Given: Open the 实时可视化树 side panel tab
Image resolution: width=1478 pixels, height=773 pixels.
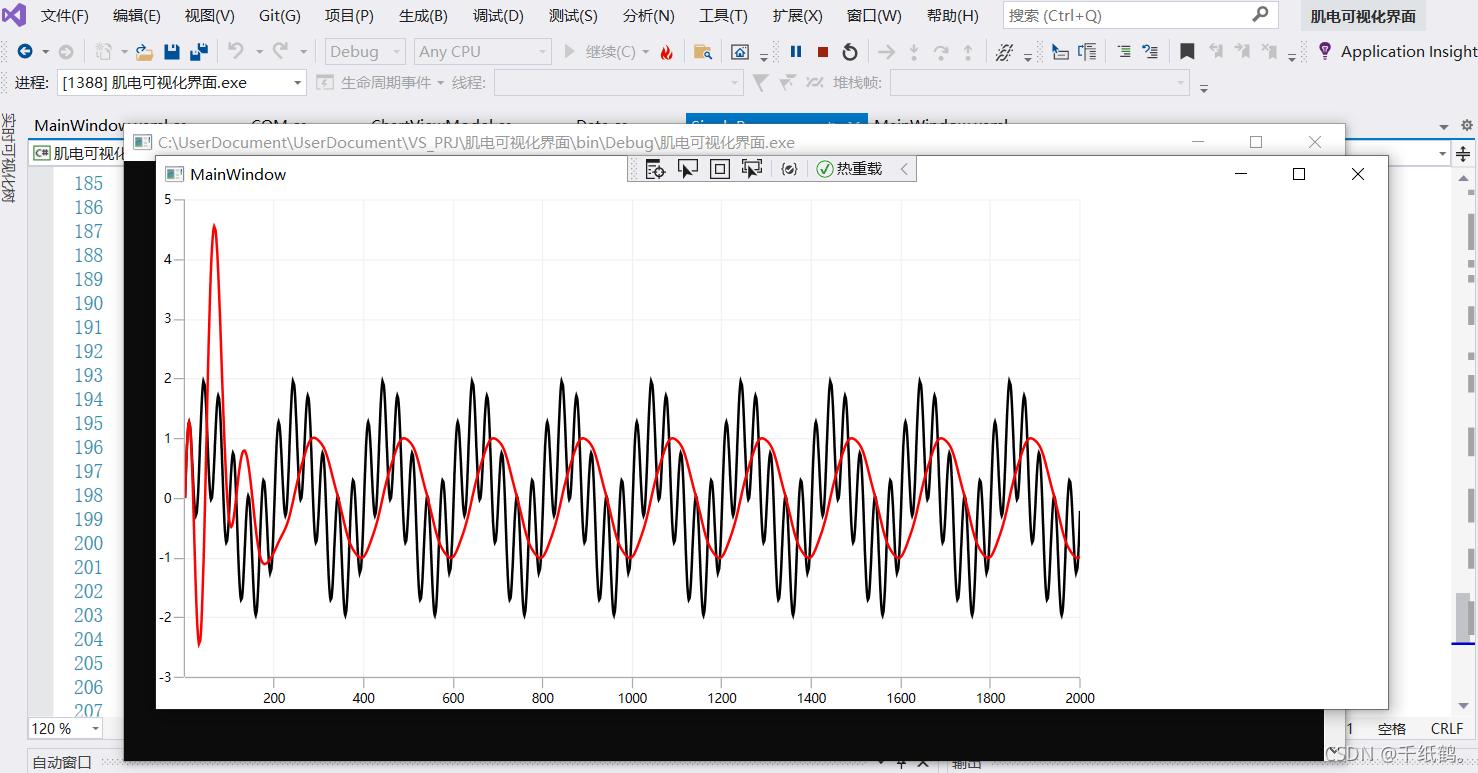Looking at the screenshot, I should coord(8,157).
